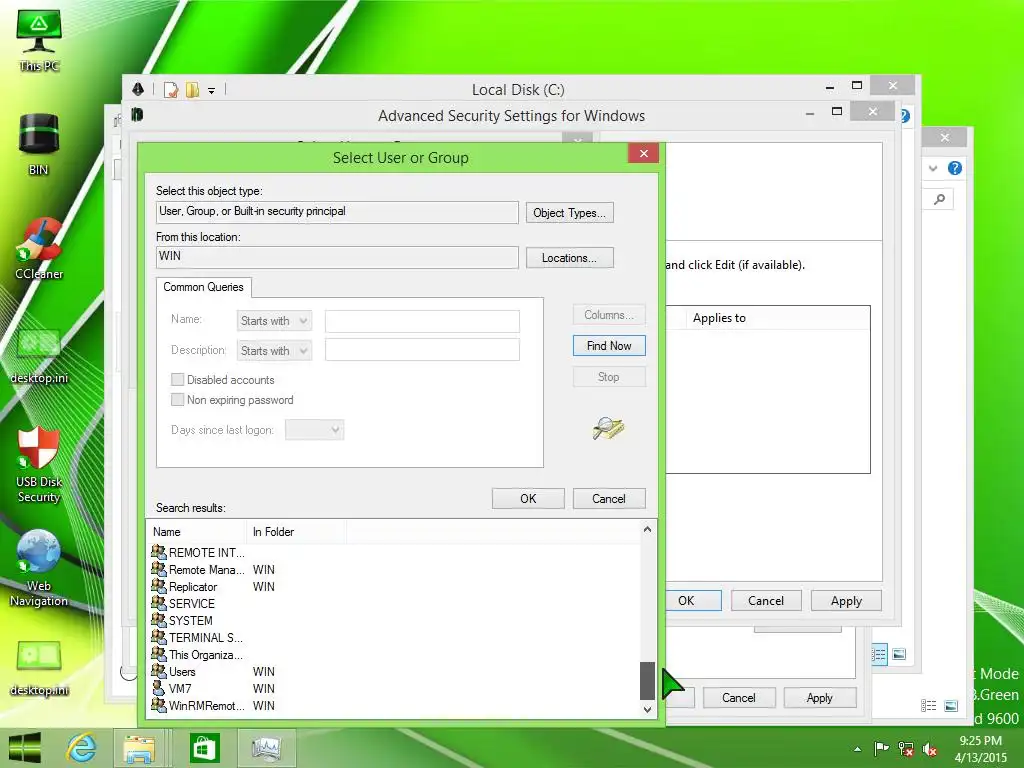The width and height of the screenshot is (1024, 768).
Task: Click muted volume tray icon
Action: (929, 748)
